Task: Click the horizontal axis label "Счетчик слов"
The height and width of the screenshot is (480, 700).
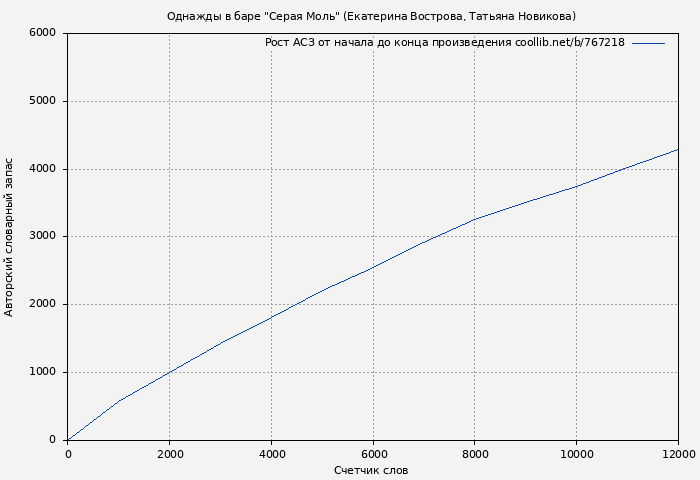Action: coord(371,470)
